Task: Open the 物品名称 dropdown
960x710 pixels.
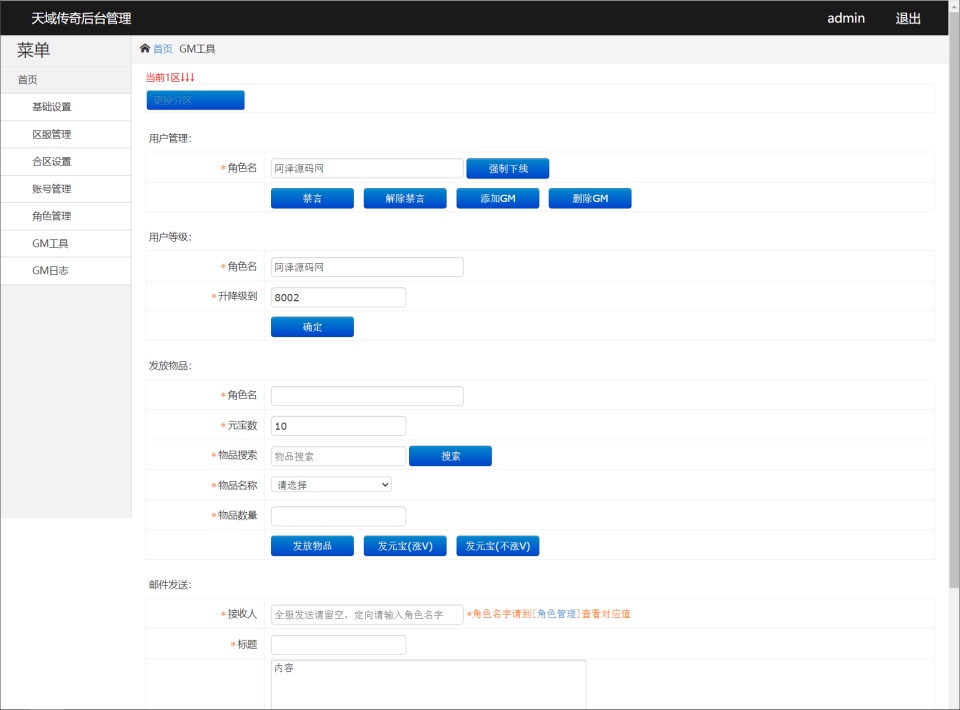Action: click(x=331, y=485)
